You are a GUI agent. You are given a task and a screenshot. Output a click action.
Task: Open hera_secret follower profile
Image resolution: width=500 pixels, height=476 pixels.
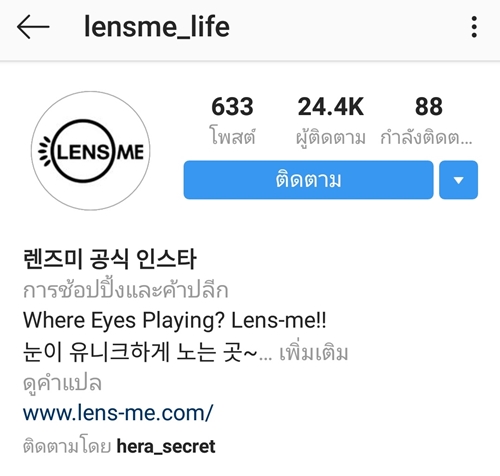166,446
